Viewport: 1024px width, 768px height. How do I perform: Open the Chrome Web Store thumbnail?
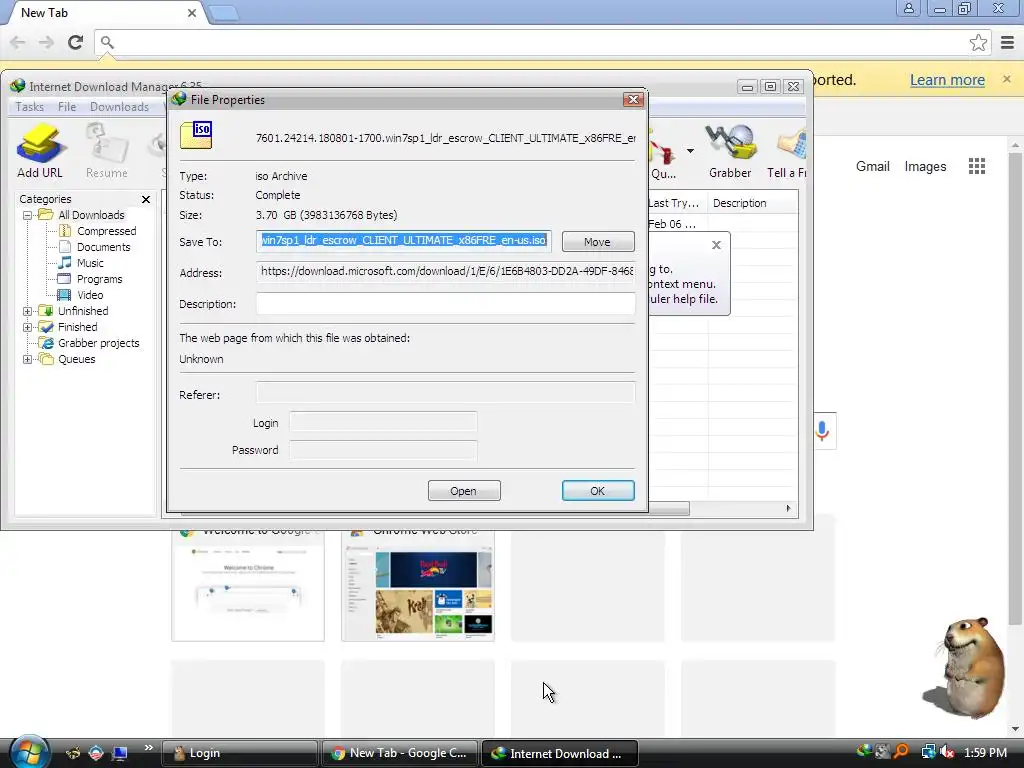click(x=418, y=586)
